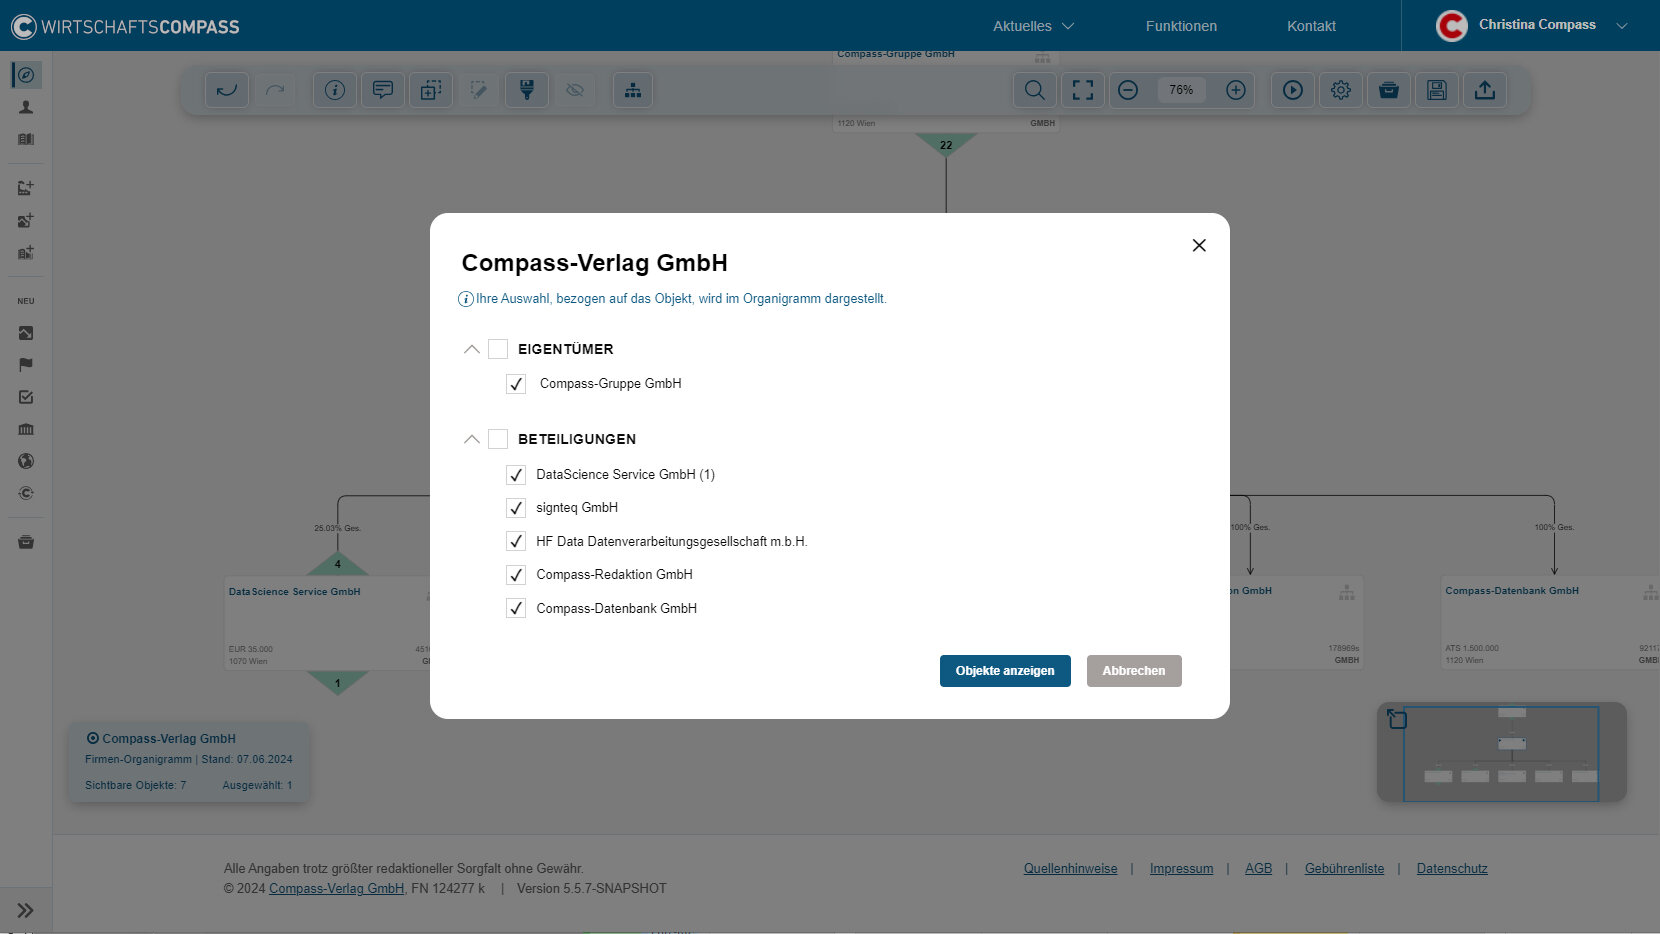Screen dimensions: 1660x934
Task: Open the Impressum footer link
Action: (1181, 869)
